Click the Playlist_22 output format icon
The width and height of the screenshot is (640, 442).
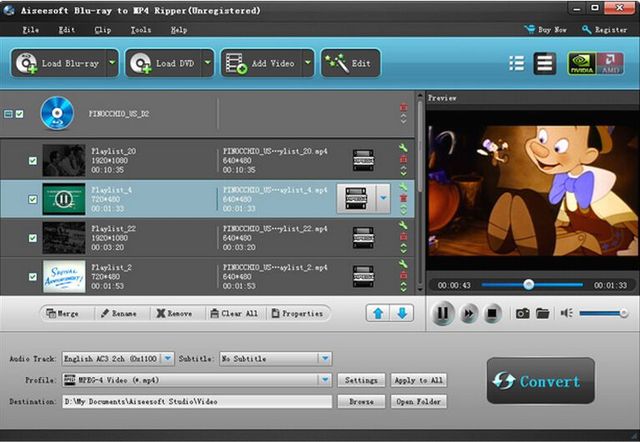pos(363,237)
